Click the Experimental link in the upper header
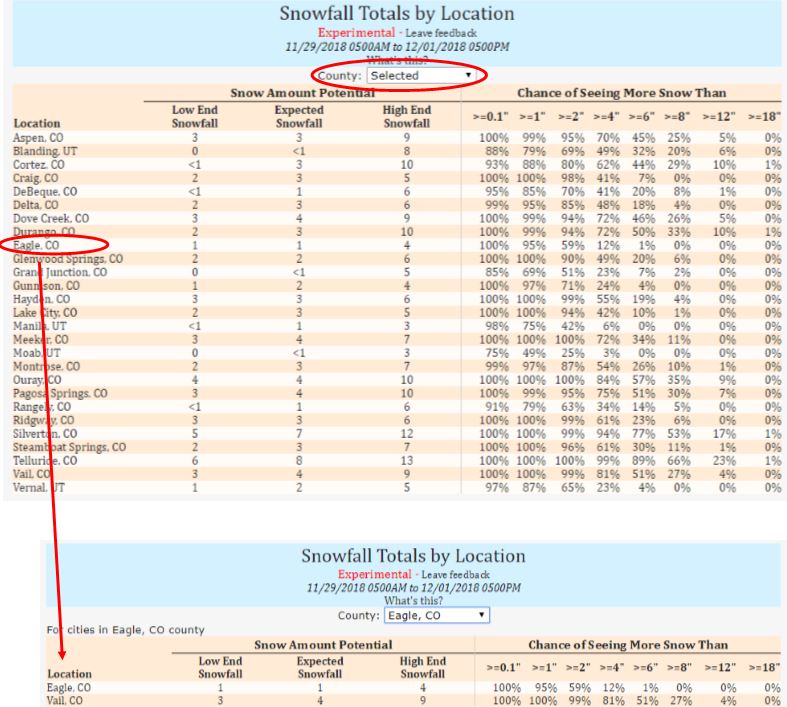This screenshot has height=707, width=787. pos(356,33)
